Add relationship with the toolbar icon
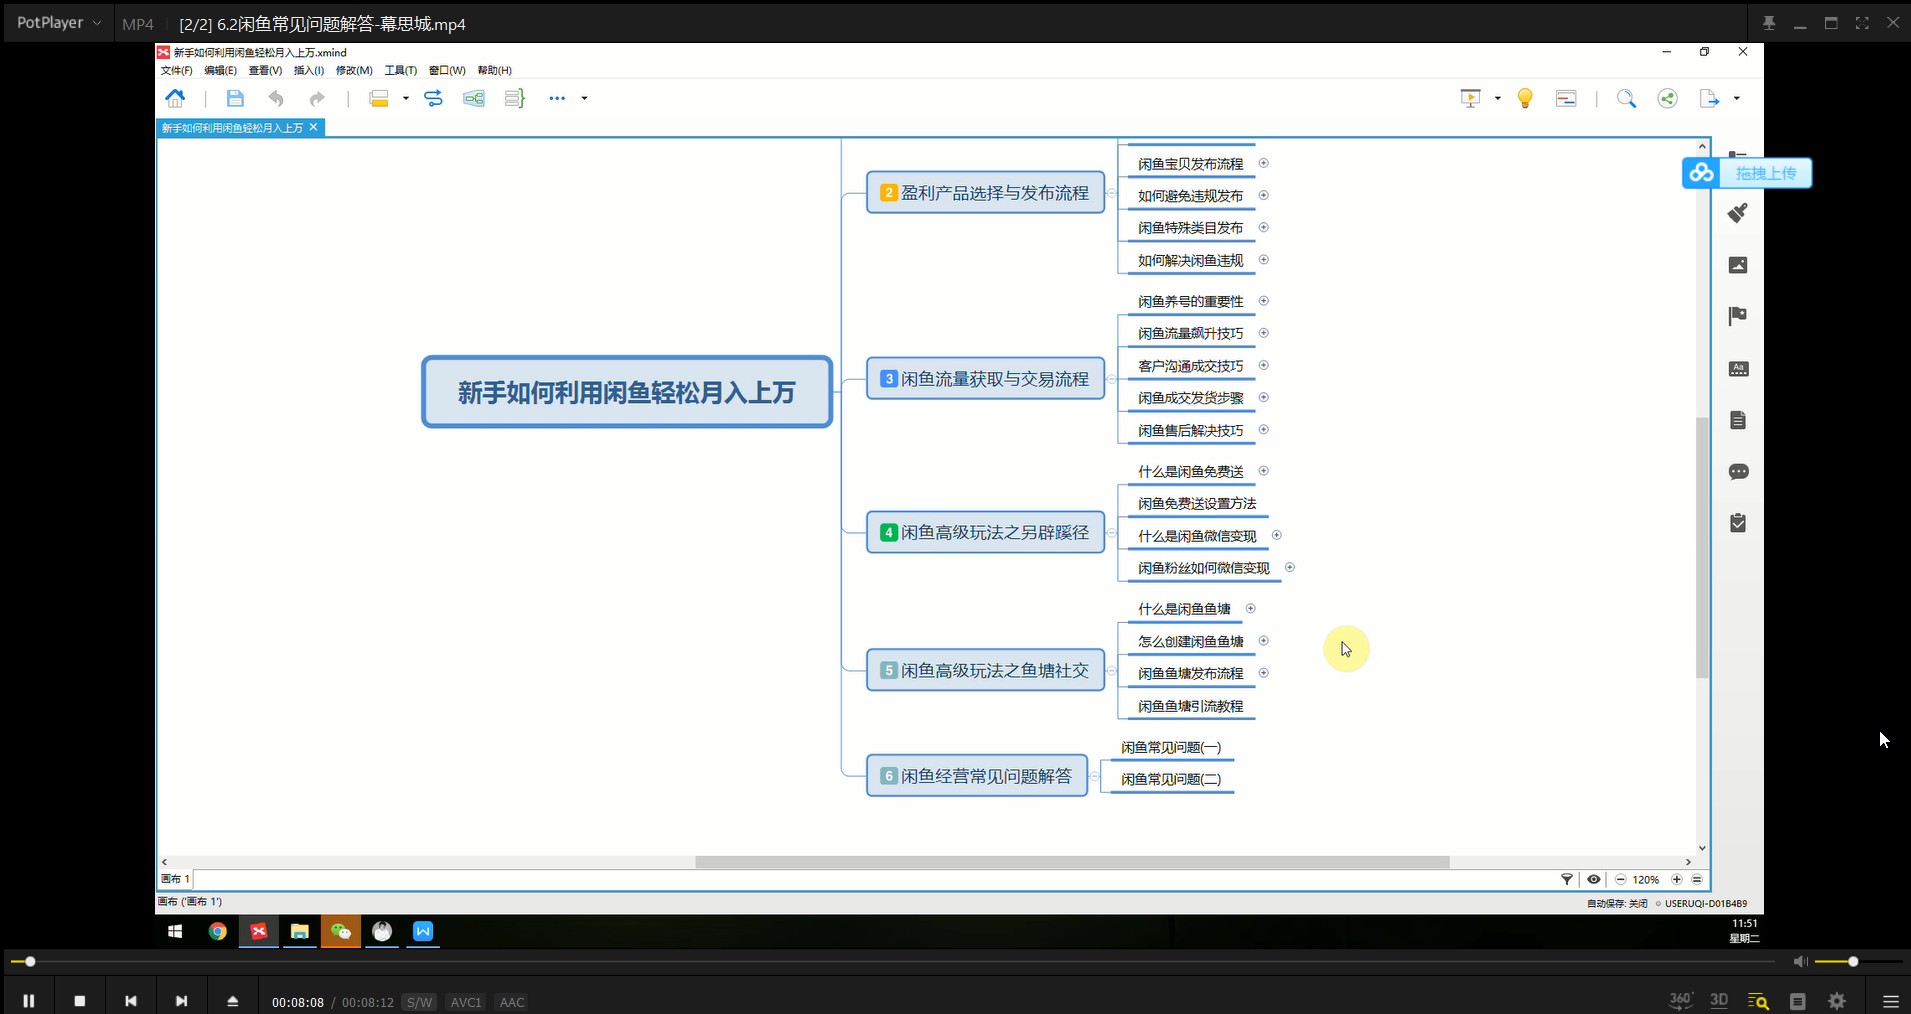The image size is (1911, 1014). click(433, 98)
